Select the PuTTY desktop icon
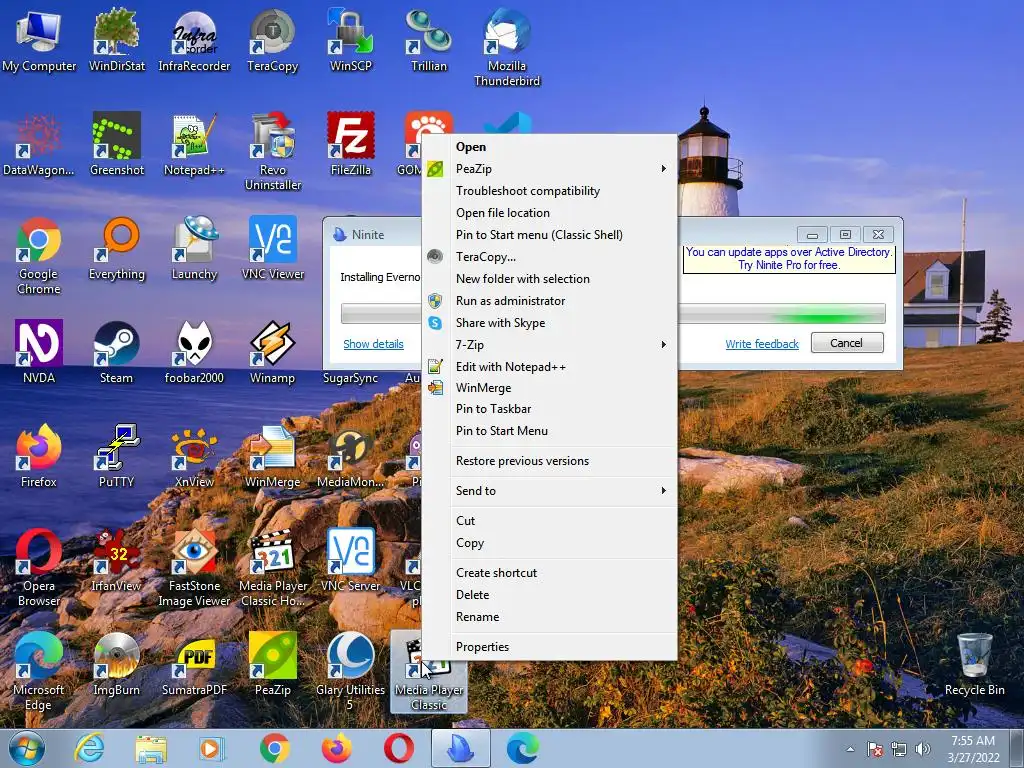Viewport: 1024px width, 768px height. coord(117,456)
